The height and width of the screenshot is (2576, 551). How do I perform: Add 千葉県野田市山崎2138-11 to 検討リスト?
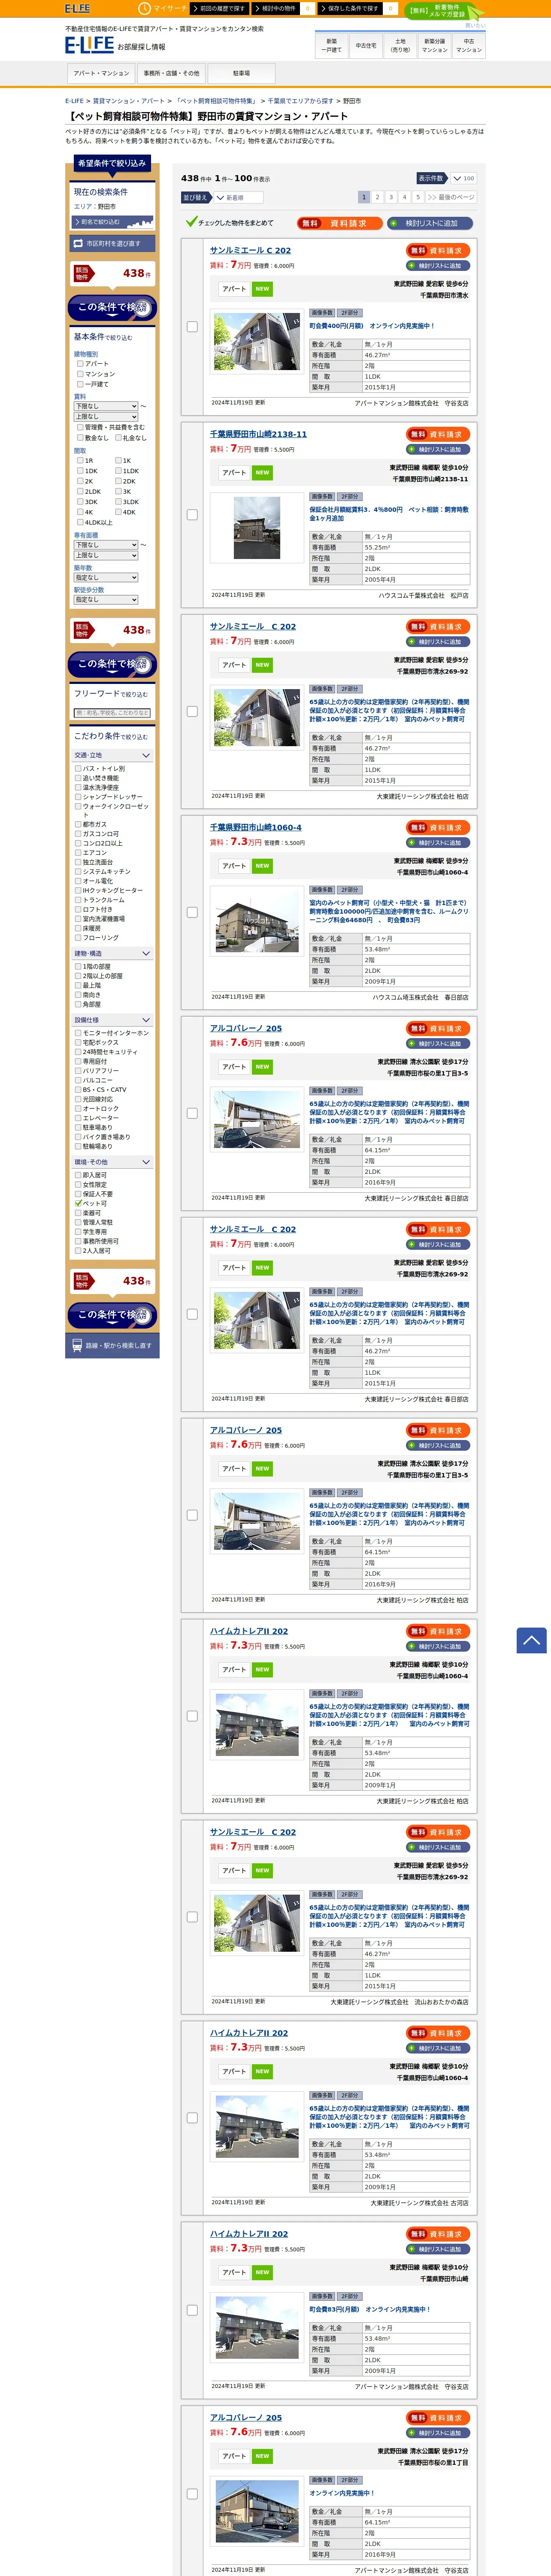click(438, 449)
